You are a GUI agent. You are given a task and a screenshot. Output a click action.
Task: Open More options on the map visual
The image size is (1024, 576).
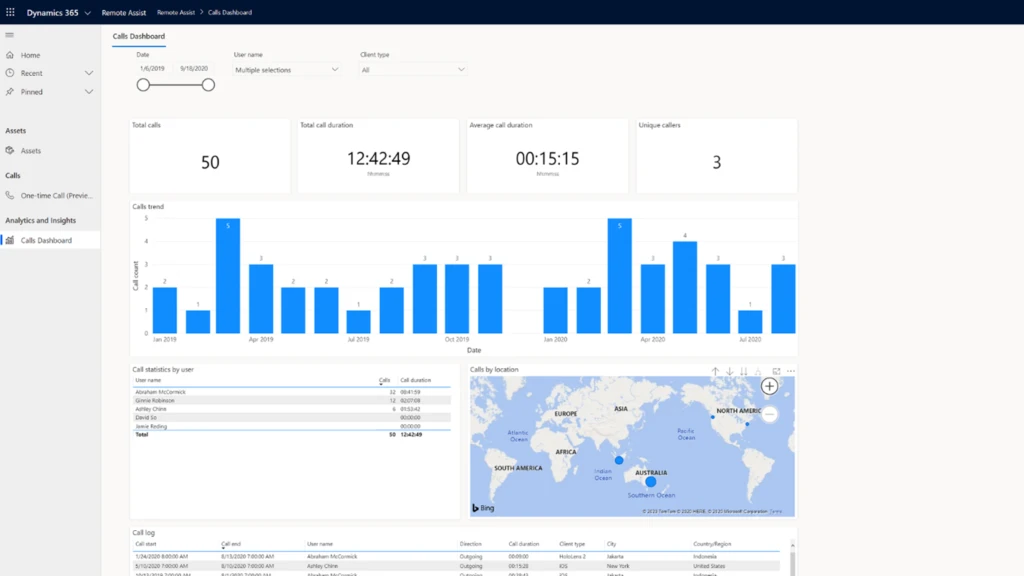(x=791, y=371)
